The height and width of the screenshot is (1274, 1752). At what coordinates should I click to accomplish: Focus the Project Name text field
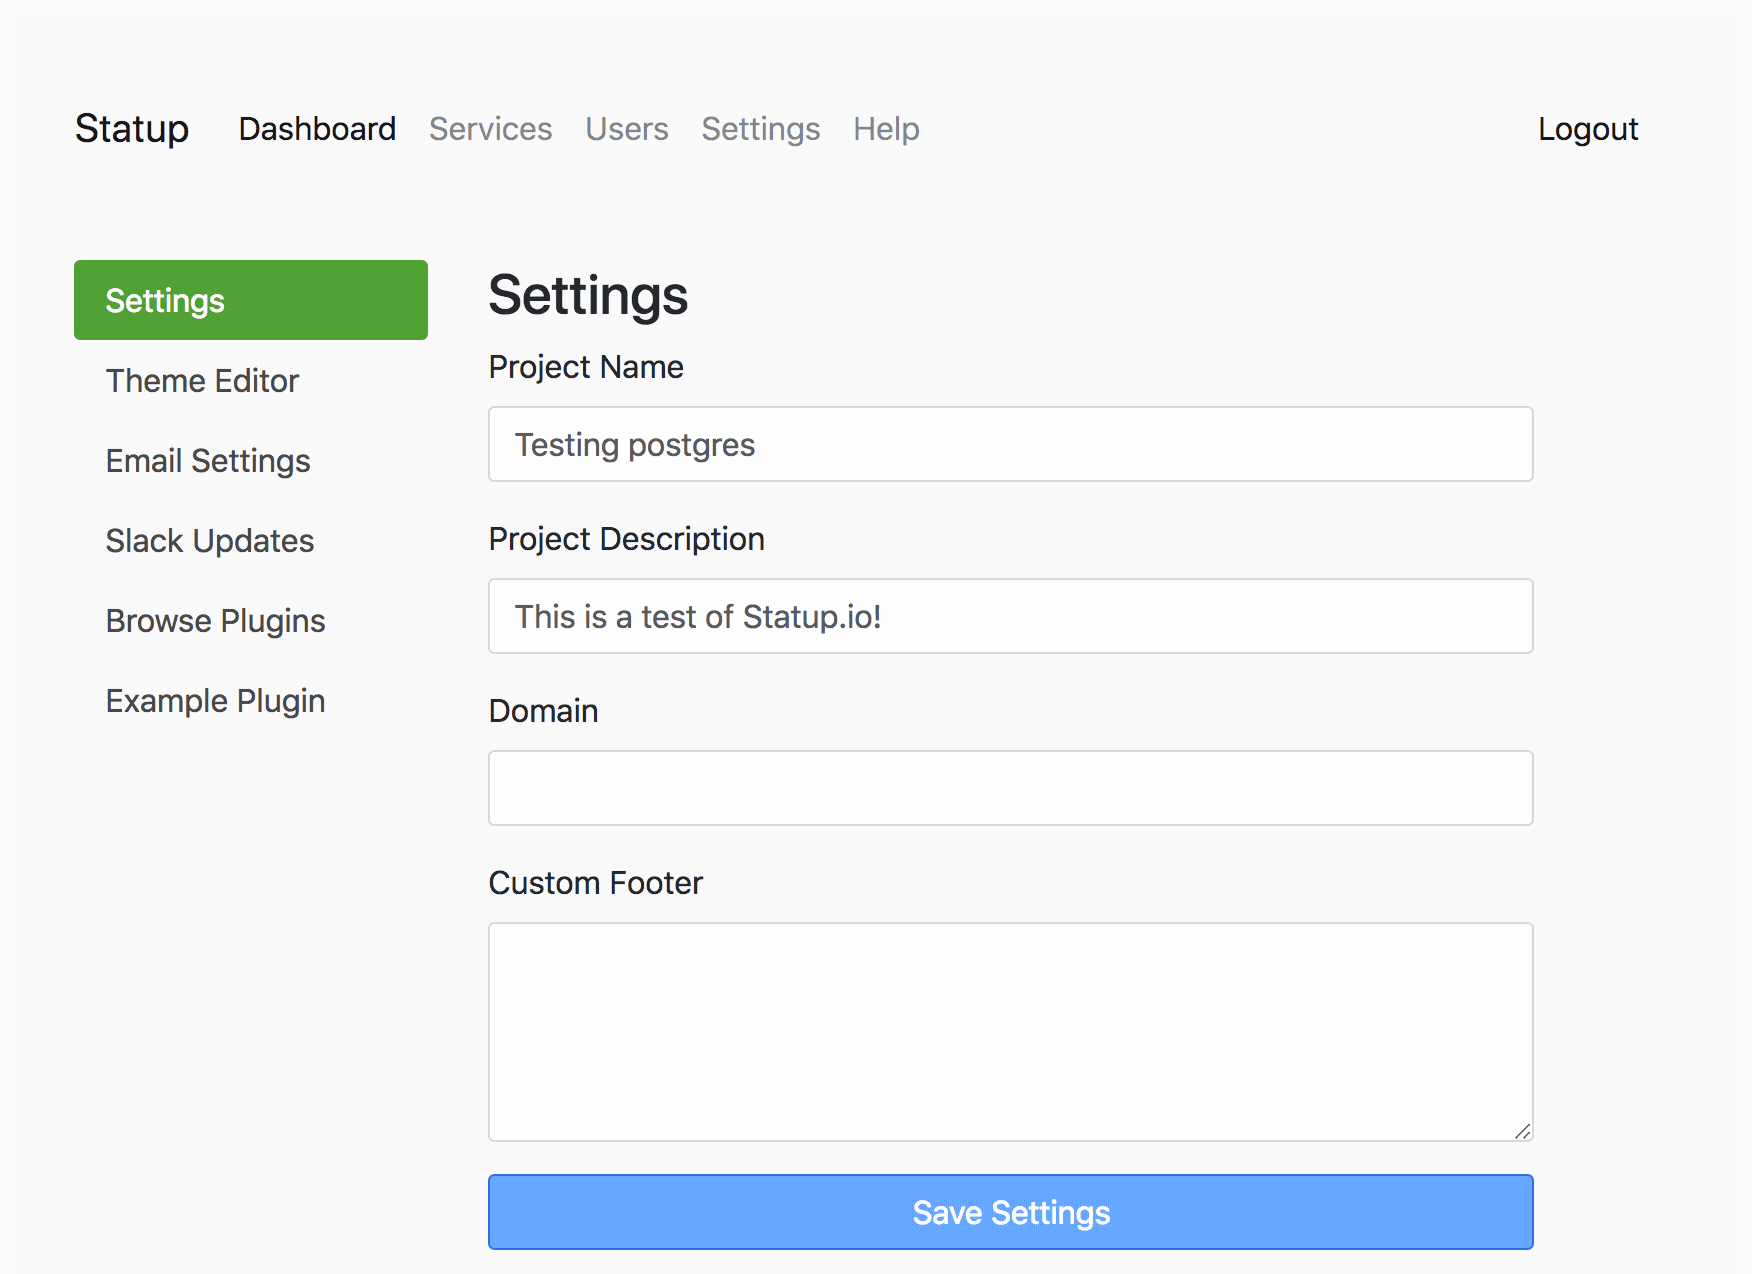[1010, 444]
